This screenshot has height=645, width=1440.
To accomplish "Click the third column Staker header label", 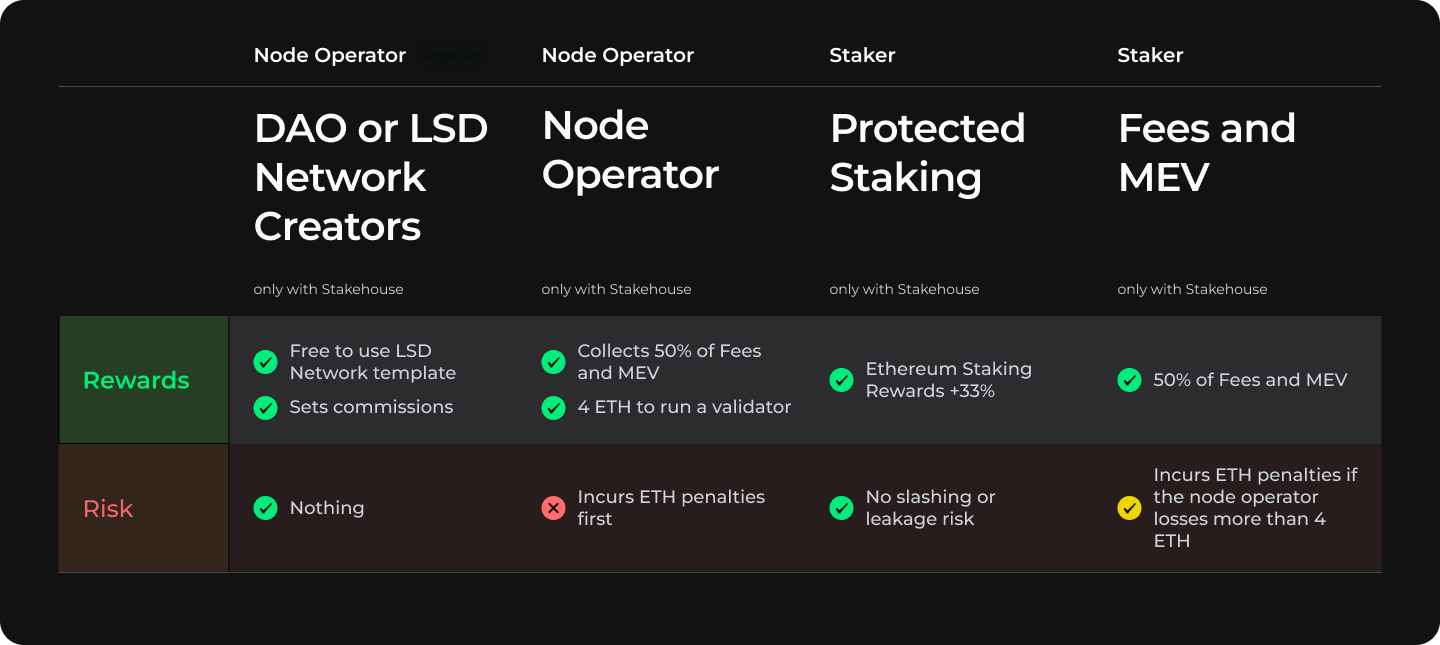I will (x=862, y=55).
